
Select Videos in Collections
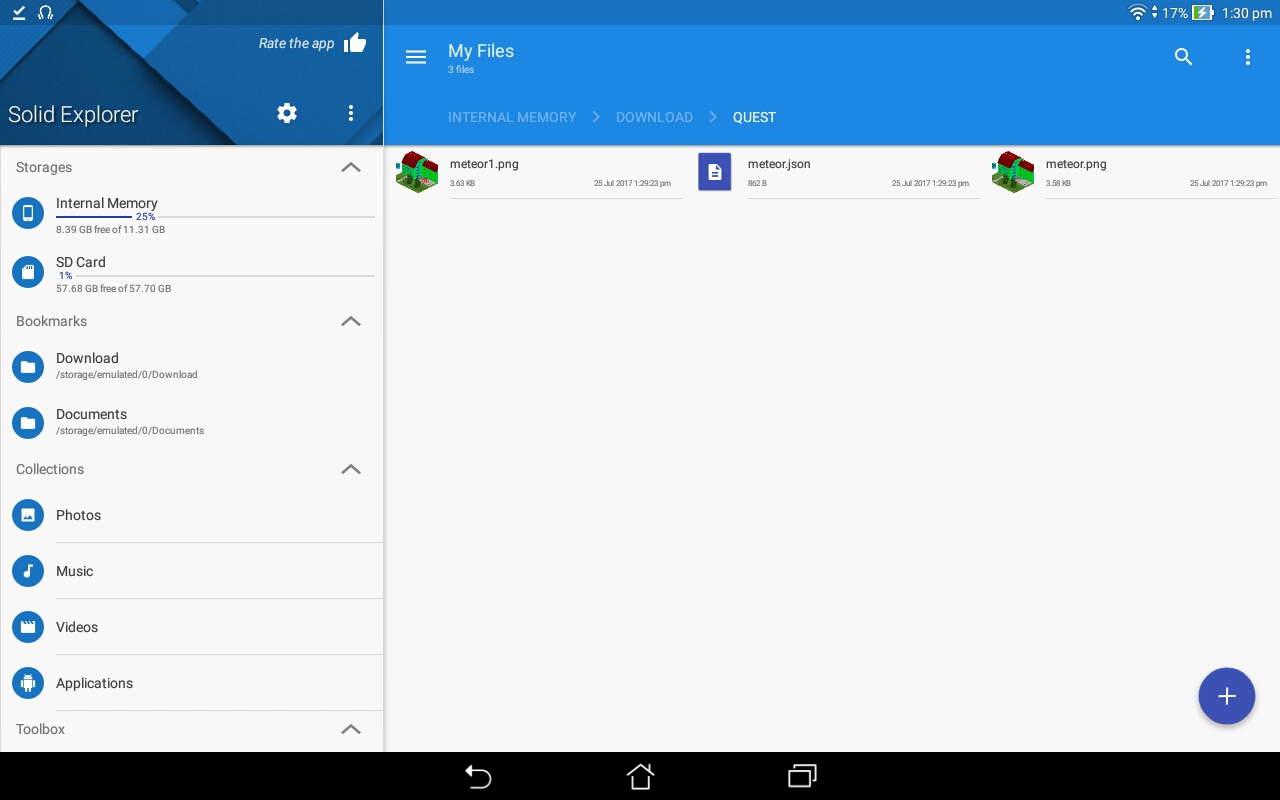(77, 627)
